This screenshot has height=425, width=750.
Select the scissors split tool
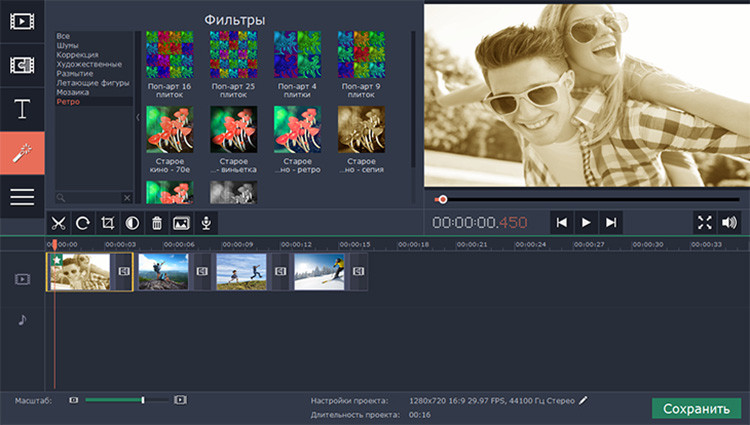(58, 223)
